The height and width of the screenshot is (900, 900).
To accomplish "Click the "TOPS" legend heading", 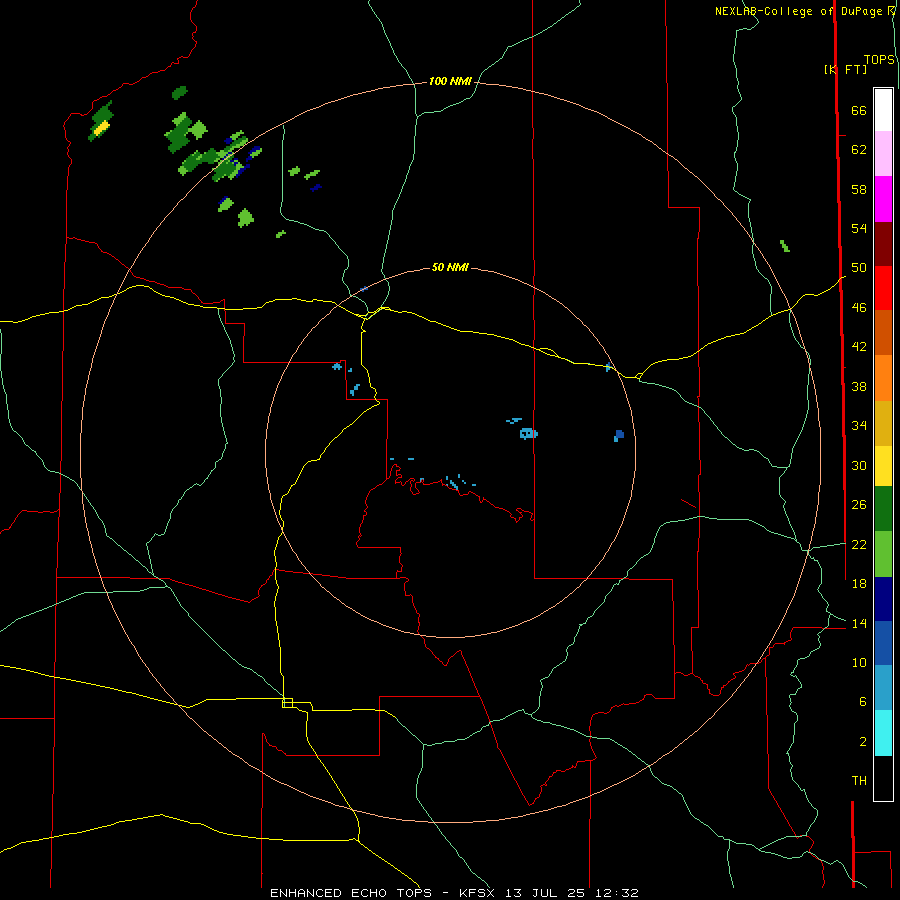I will point(879,60).
